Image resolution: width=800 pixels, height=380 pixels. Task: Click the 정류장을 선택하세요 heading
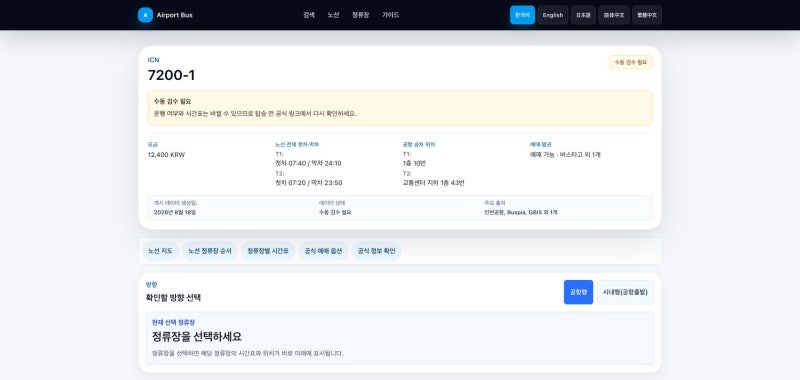(197, 337)
